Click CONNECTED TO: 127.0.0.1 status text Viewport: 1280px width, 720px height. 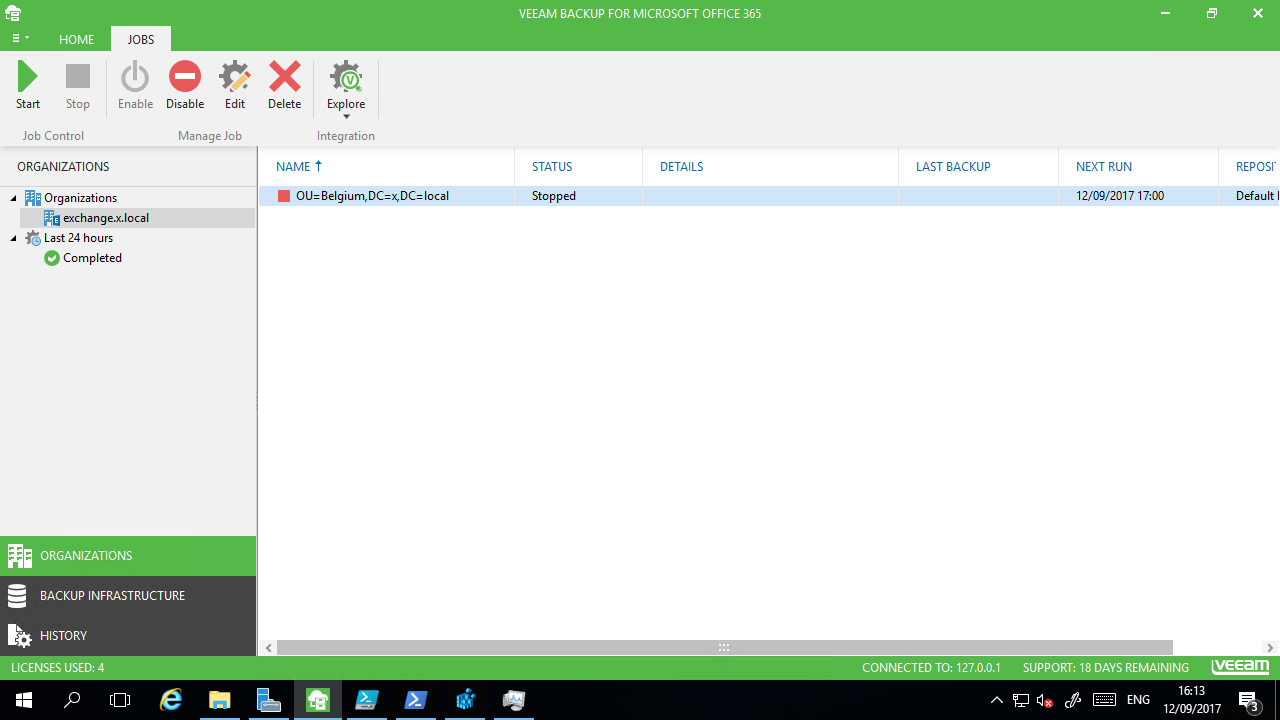point(931,668)
